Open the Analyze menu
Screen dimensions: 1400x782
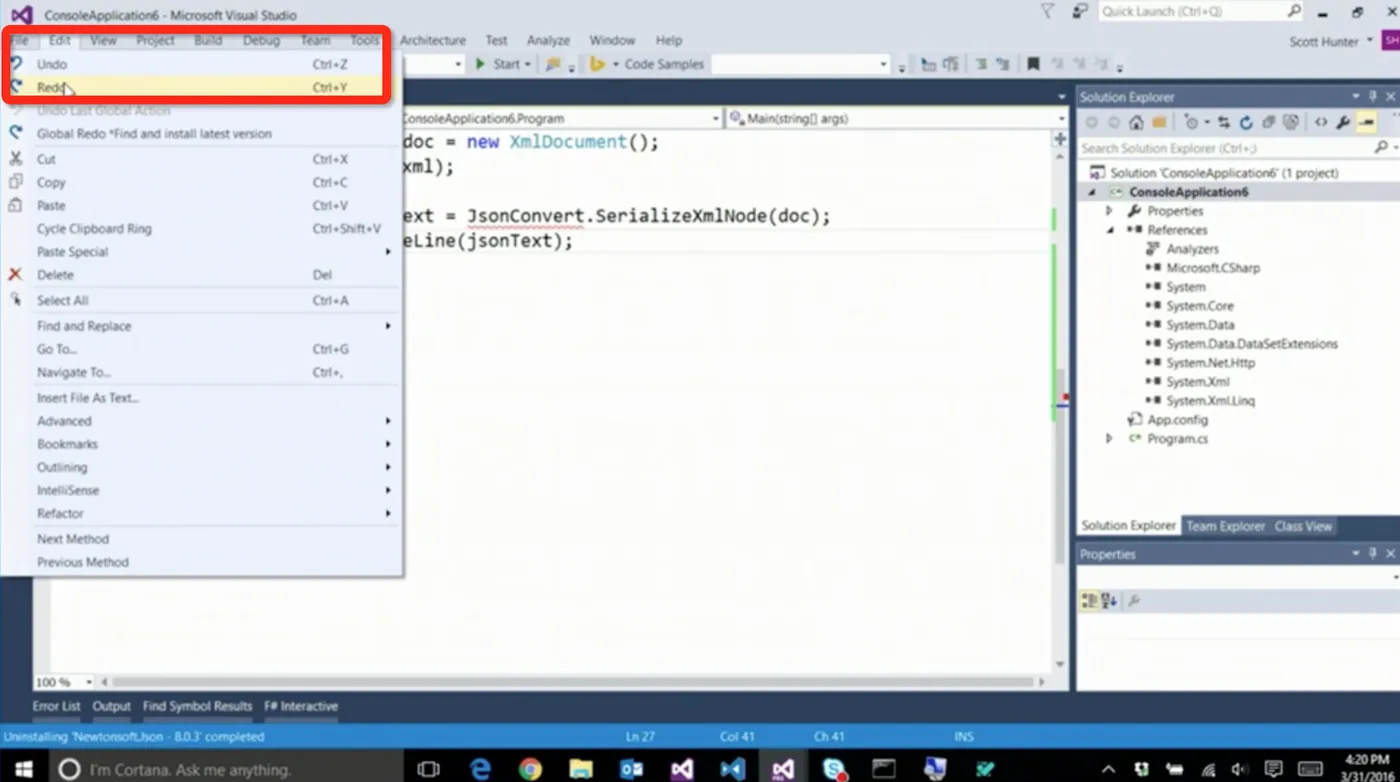[548, 41]
